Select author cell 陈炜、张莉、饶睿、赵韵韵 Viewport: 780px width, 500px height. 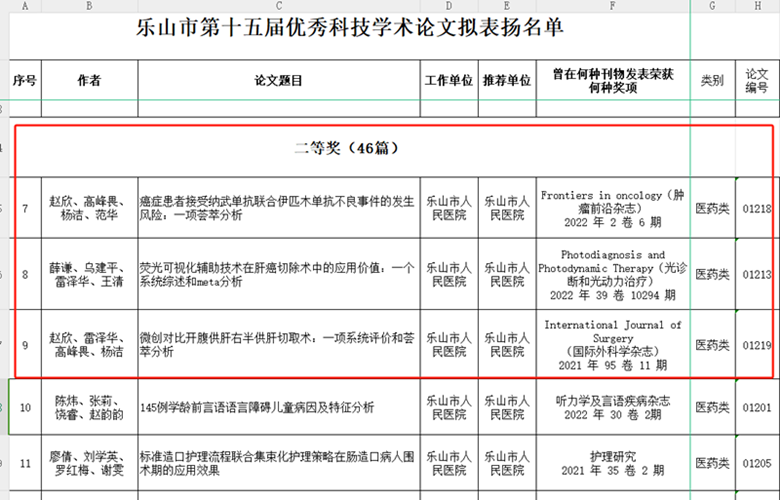(90, 407)
